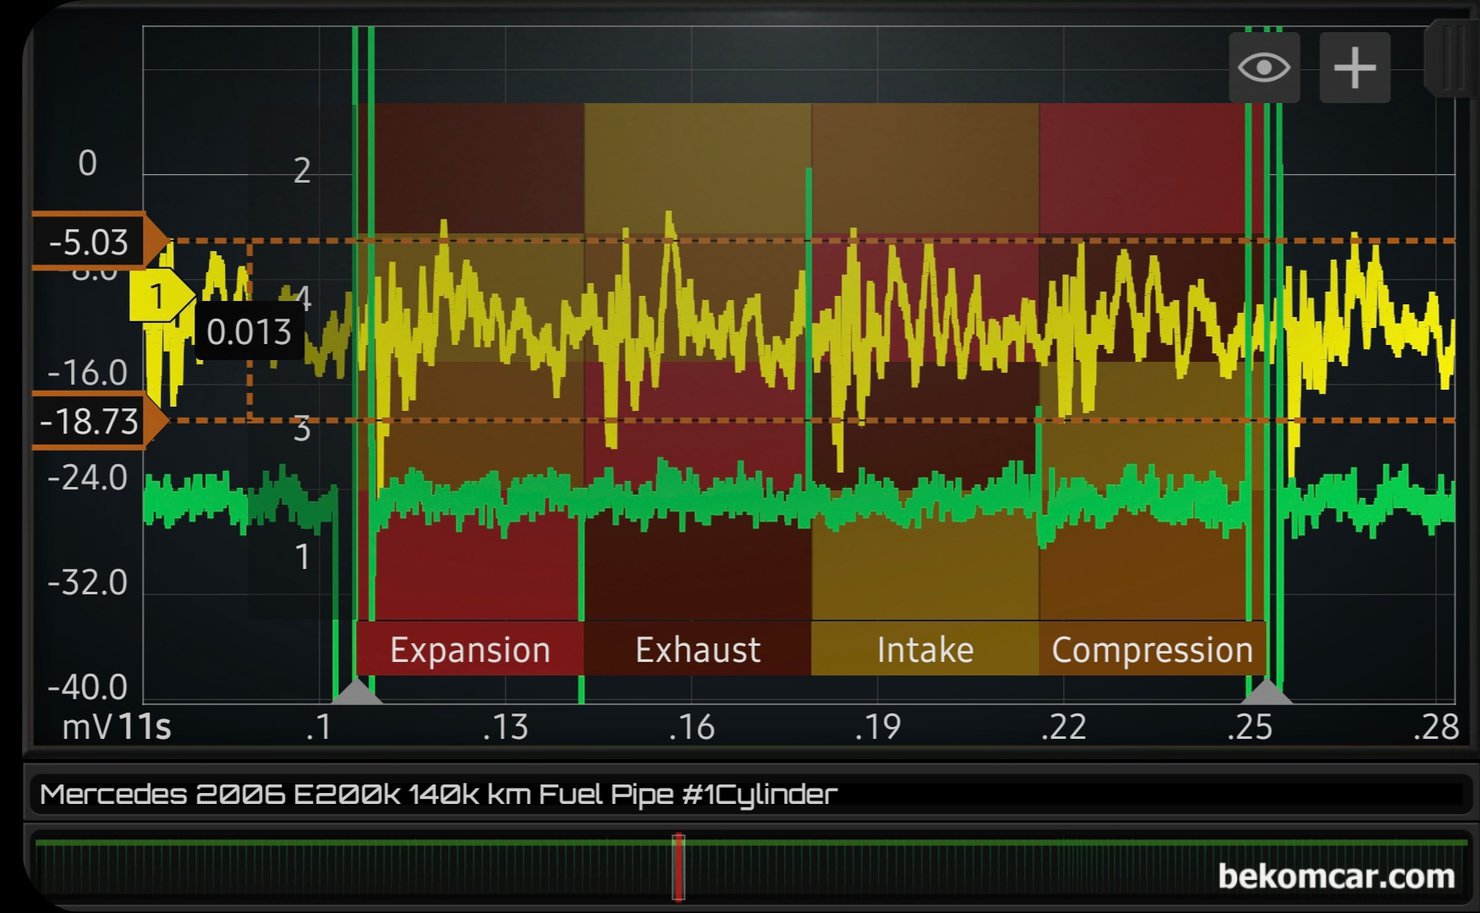Open the mV unit selector
Image resolution: width=1480 pixels, height=913 pixels.
coord(86,727)
